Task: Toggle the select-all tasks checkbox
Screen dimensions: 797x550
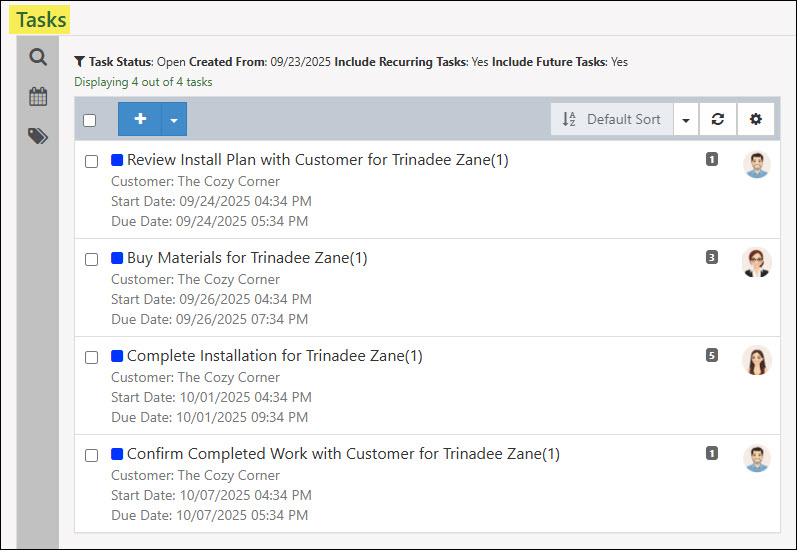Action: tap(90, 120)
